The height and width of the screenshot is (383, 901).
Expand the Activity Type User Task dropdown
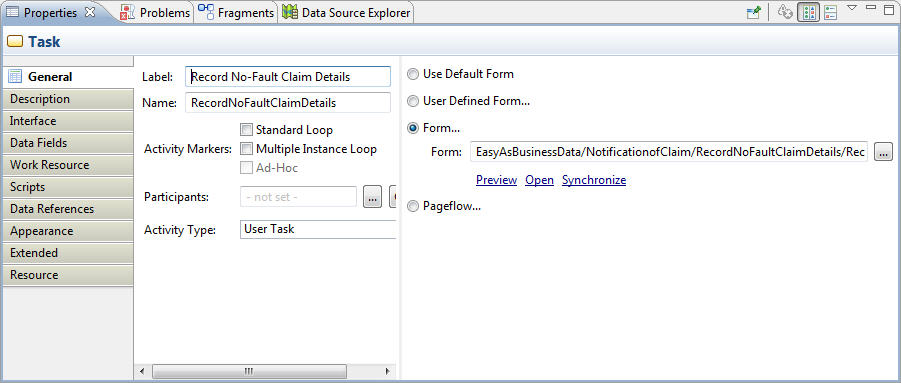point(318,229)
